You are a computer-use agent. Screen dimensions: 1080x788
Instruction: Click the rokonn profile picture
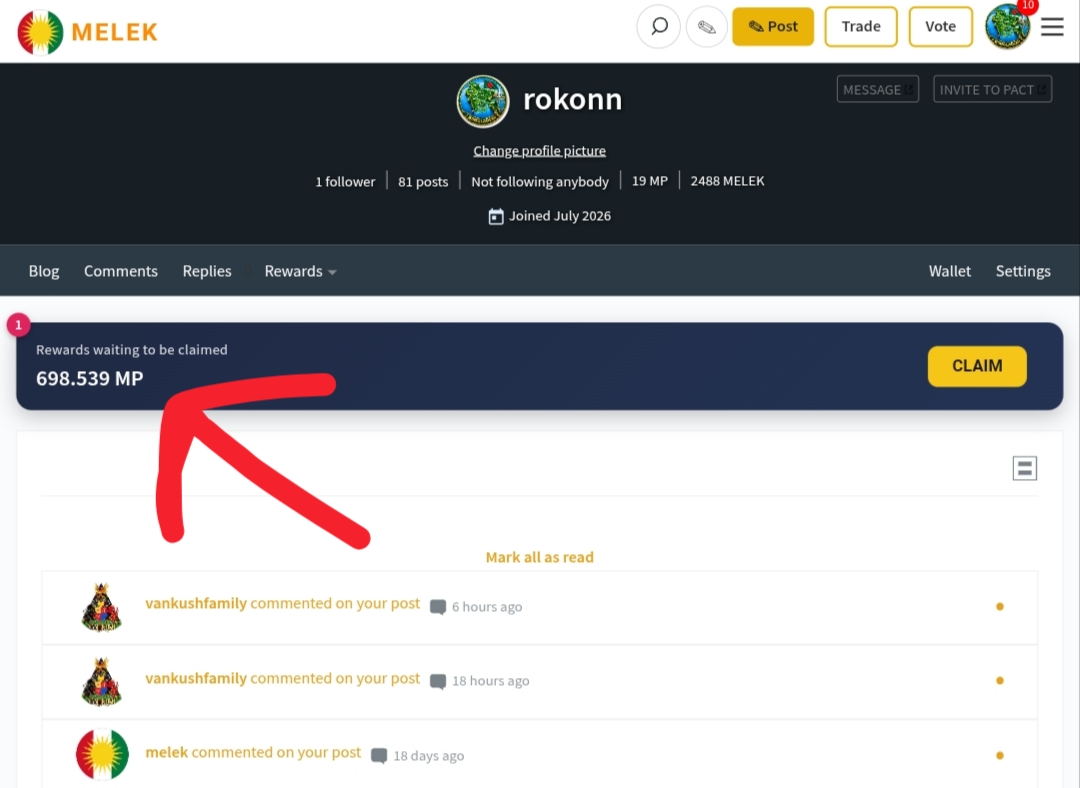point(483,101)
